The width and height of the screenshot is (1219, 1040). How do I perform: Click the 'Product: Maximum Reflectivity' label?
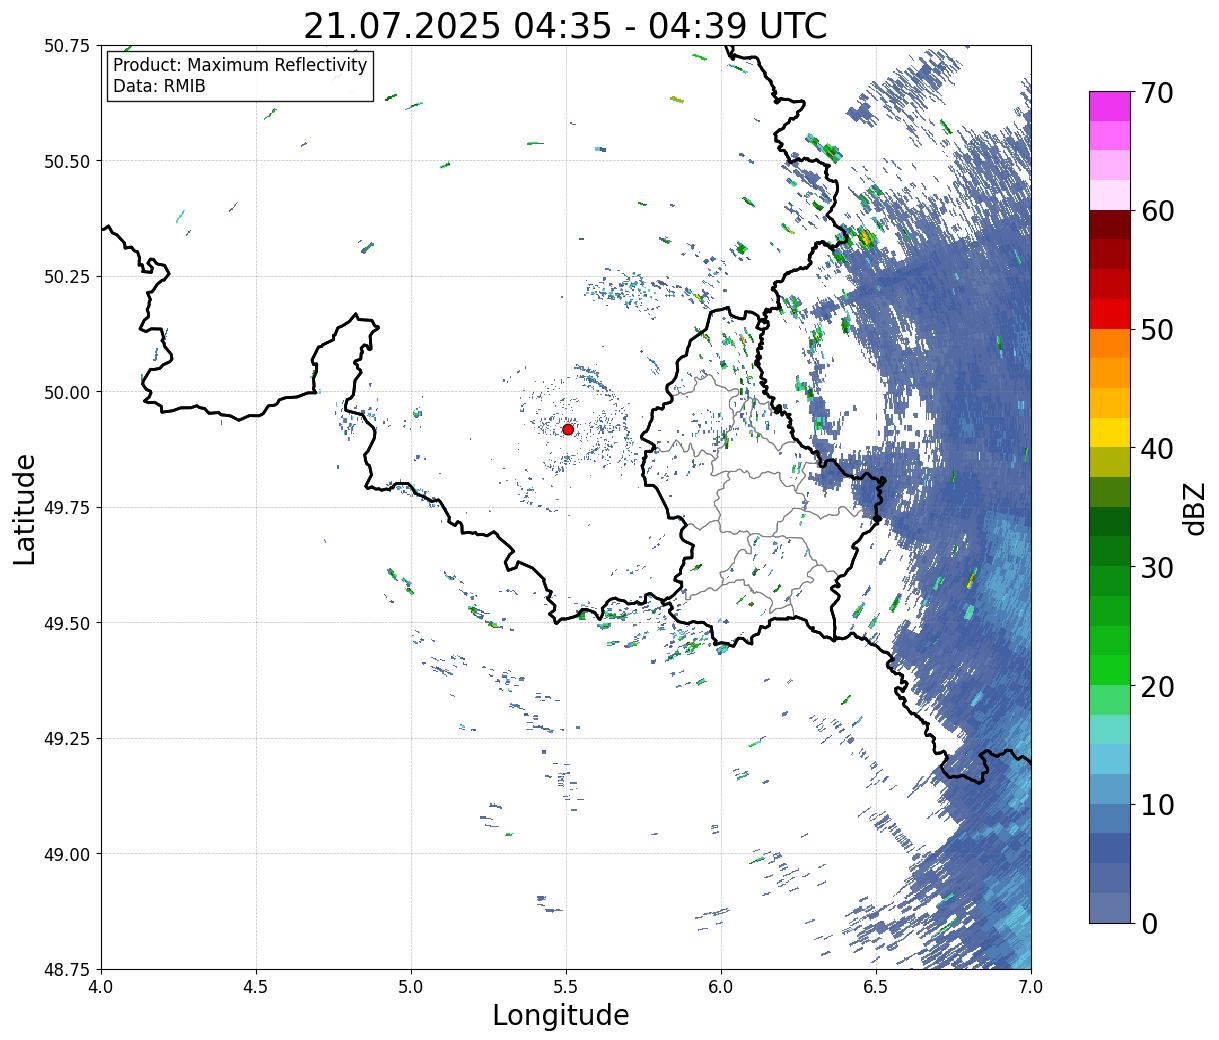[240, 65]
